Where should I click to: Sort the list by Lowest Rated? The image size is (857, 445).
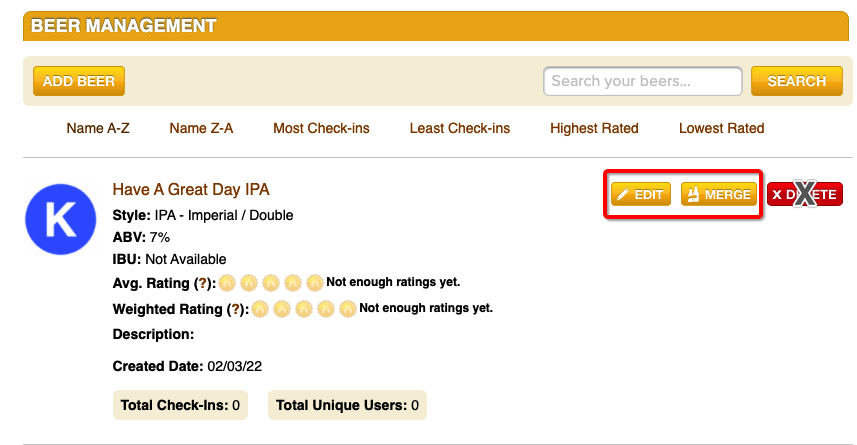pos(721,128)
